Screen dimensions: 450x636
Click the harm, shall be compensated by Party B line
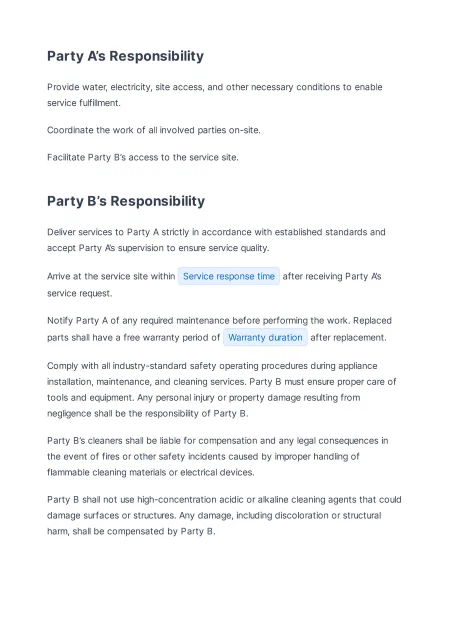click(131, 531)
